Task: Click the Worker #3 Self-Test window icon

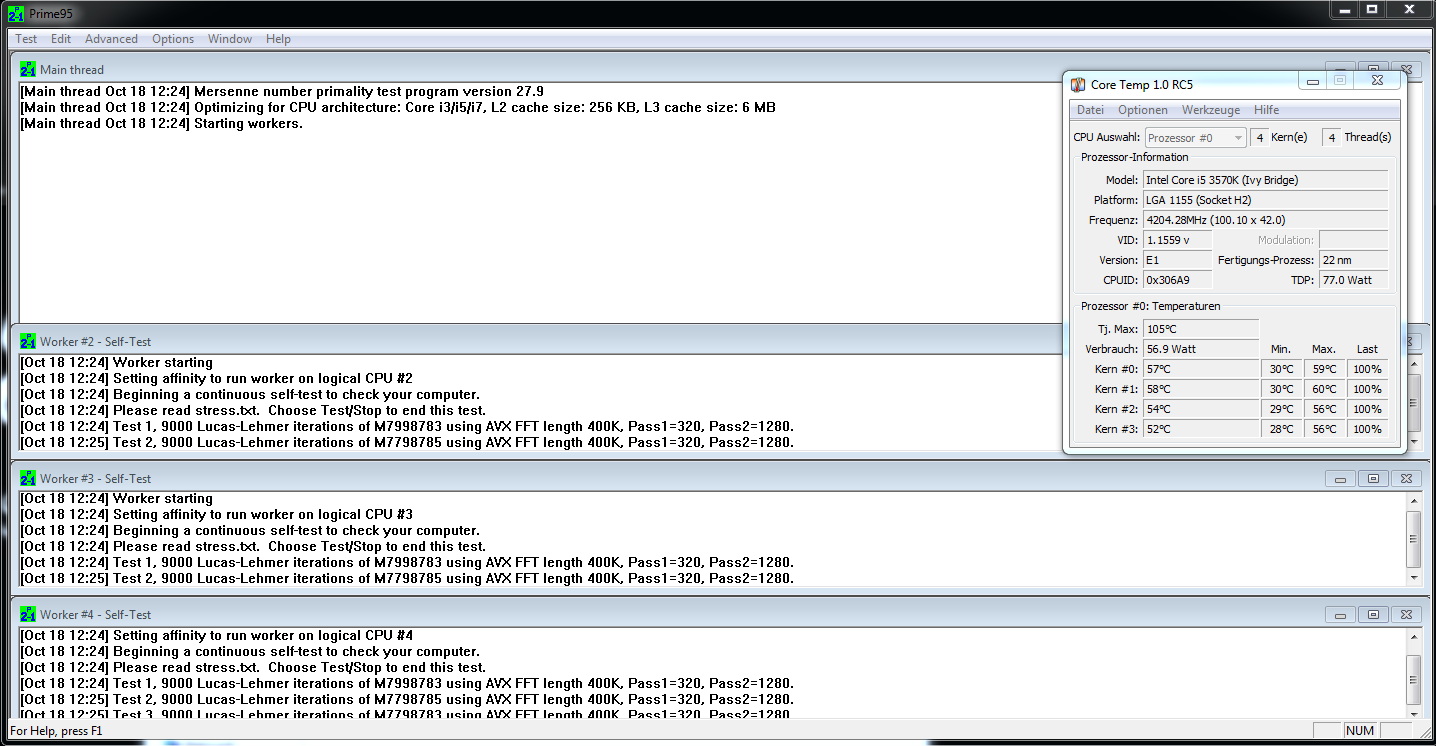Action: 28,478
